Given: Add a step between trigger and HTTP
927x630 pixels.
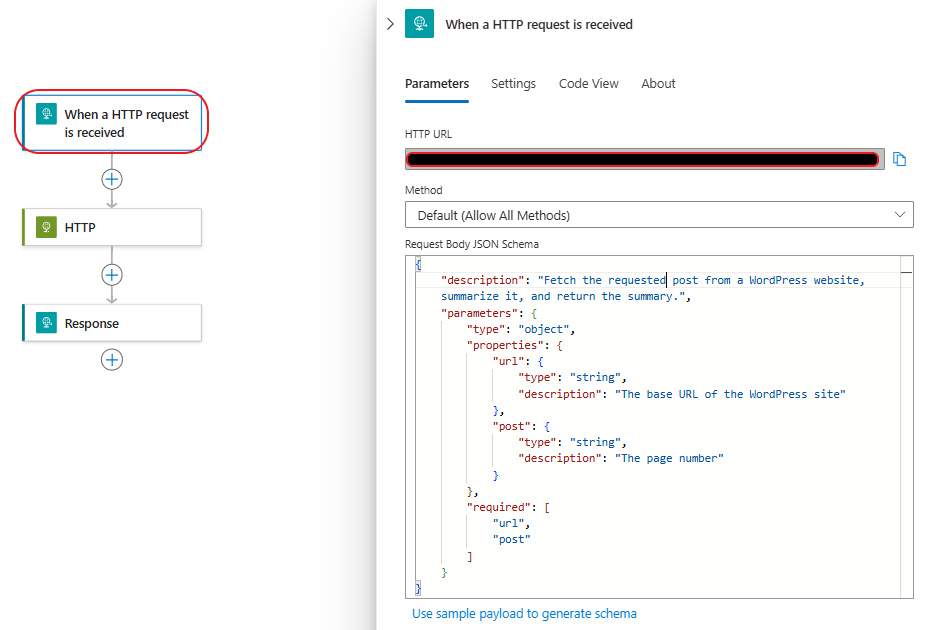Looking at the screenshot, I should (112, 179).
